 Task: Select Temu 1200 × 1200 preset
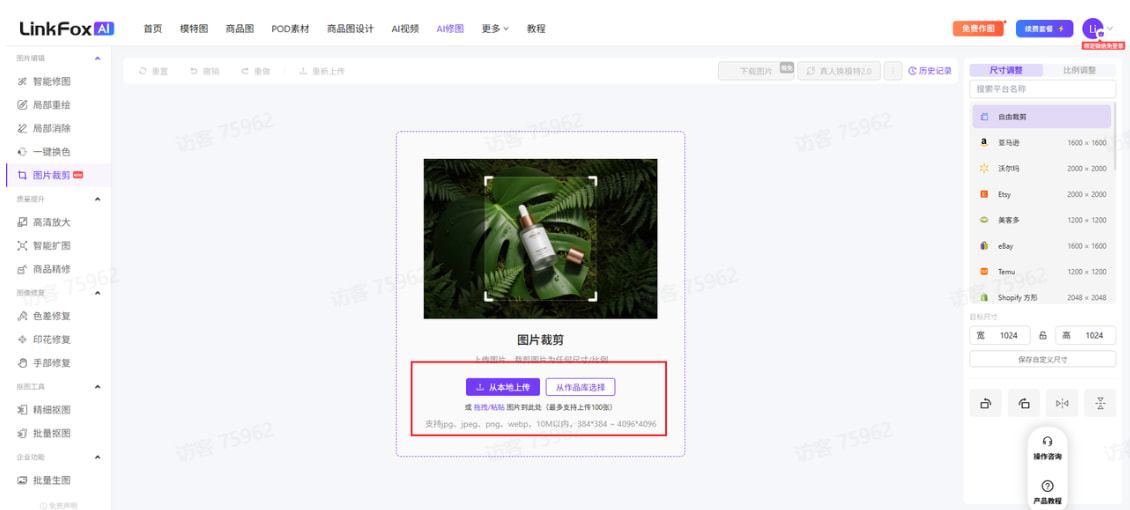pos(1041,272)
